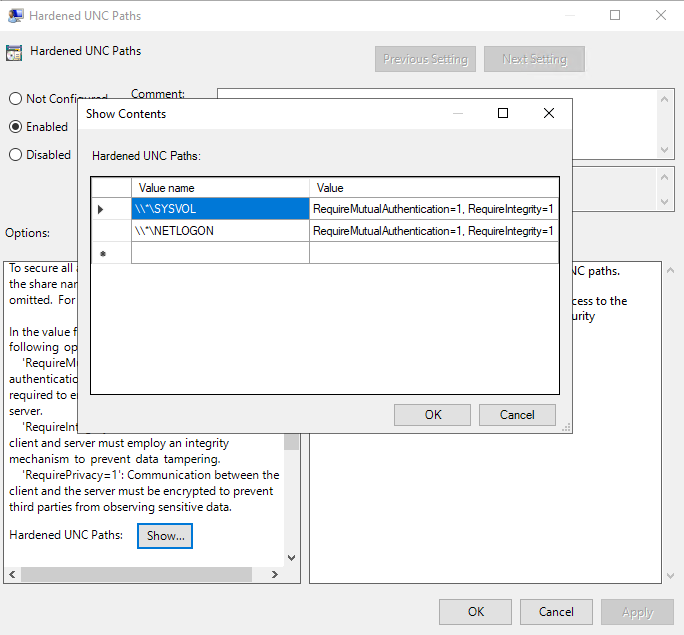Viewport: 684px width, 635px height.
Task: Maximize the Hardened UNC Paths window
Action: [x=615, y=15]
